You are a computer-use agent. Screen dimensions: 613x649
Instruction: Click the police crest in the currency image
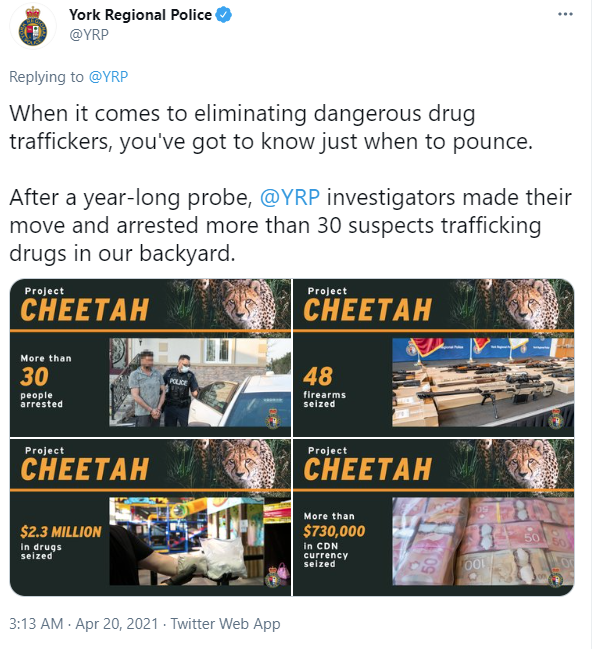pyautogui.click(x=557, y=576)
